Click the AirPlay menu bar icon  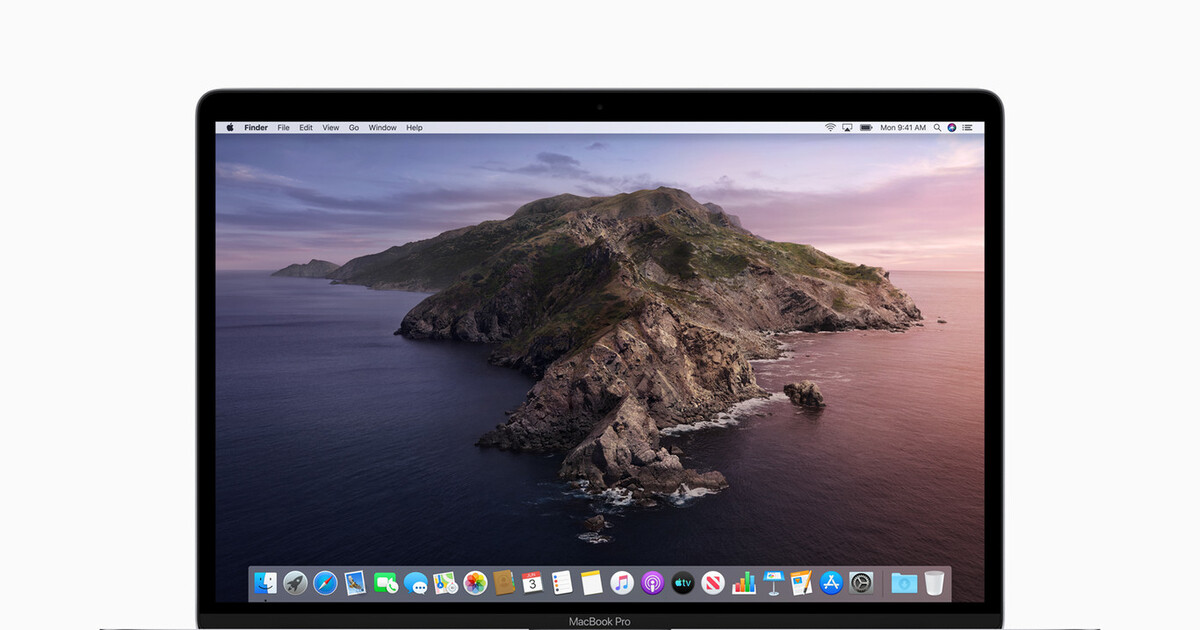846,128
